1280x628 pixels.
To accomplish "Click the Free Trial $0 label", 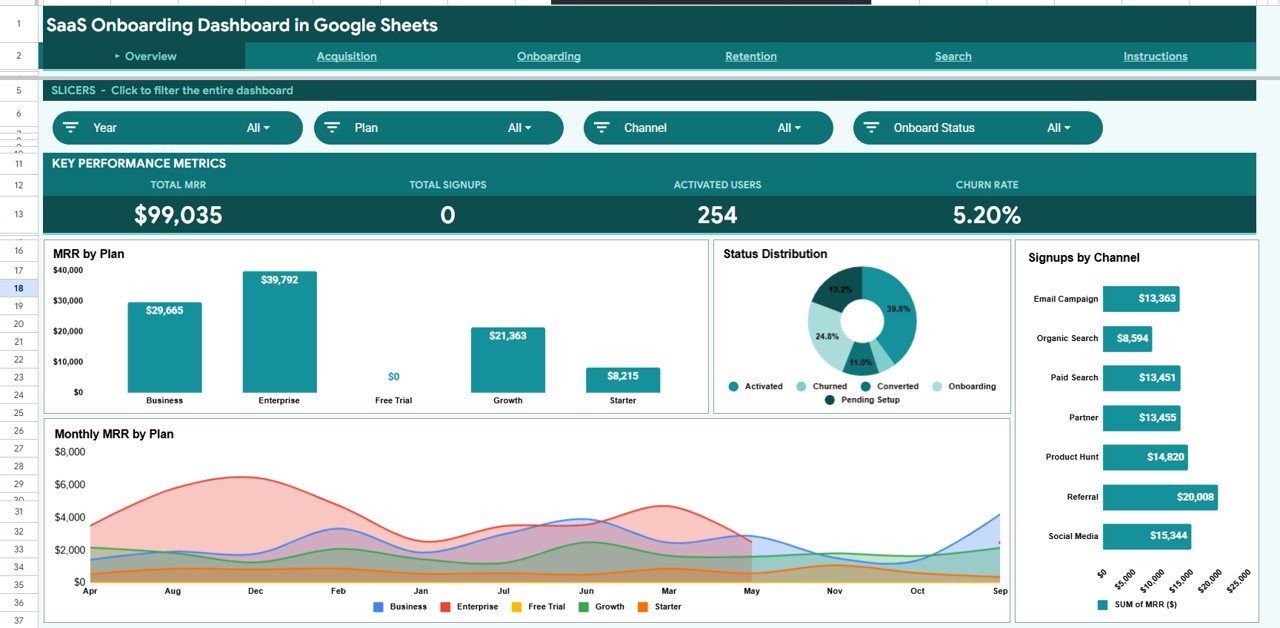I will 394,377.
